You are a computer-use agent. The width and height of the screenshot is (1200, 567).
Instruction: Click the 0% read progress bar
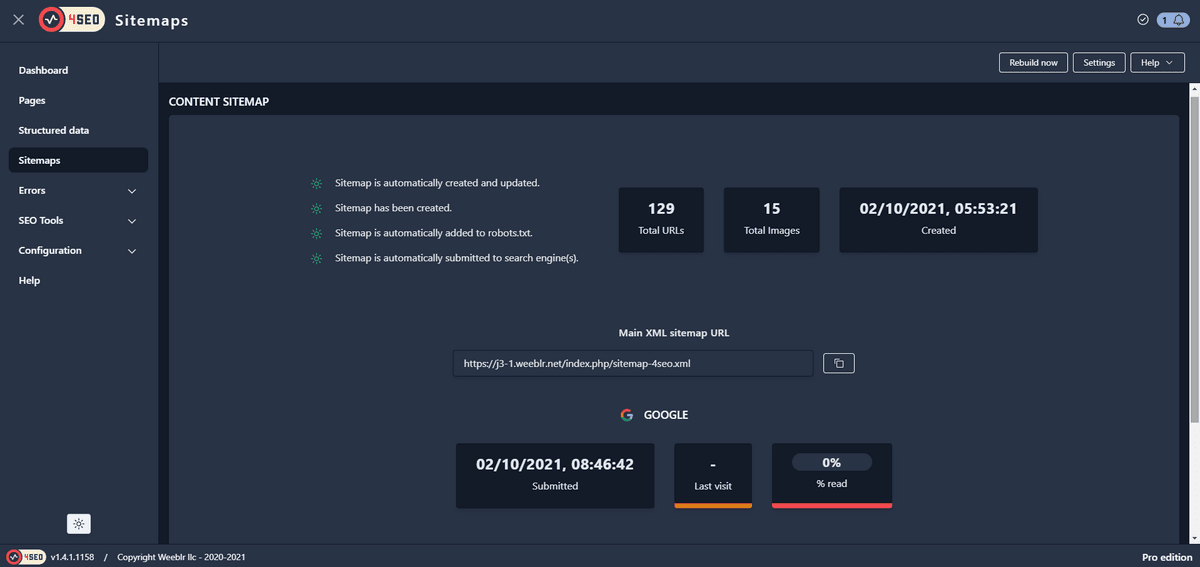coord(832,463)
